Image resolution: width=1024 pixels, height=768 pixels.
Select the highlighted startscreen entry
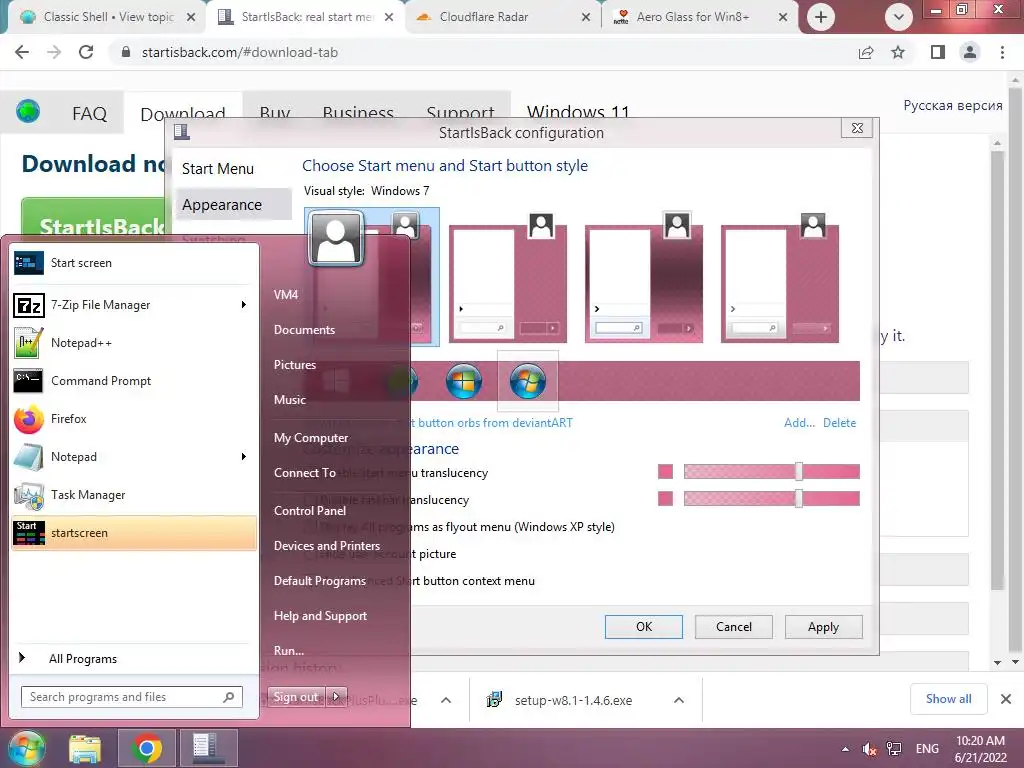[x=134, y=533]
